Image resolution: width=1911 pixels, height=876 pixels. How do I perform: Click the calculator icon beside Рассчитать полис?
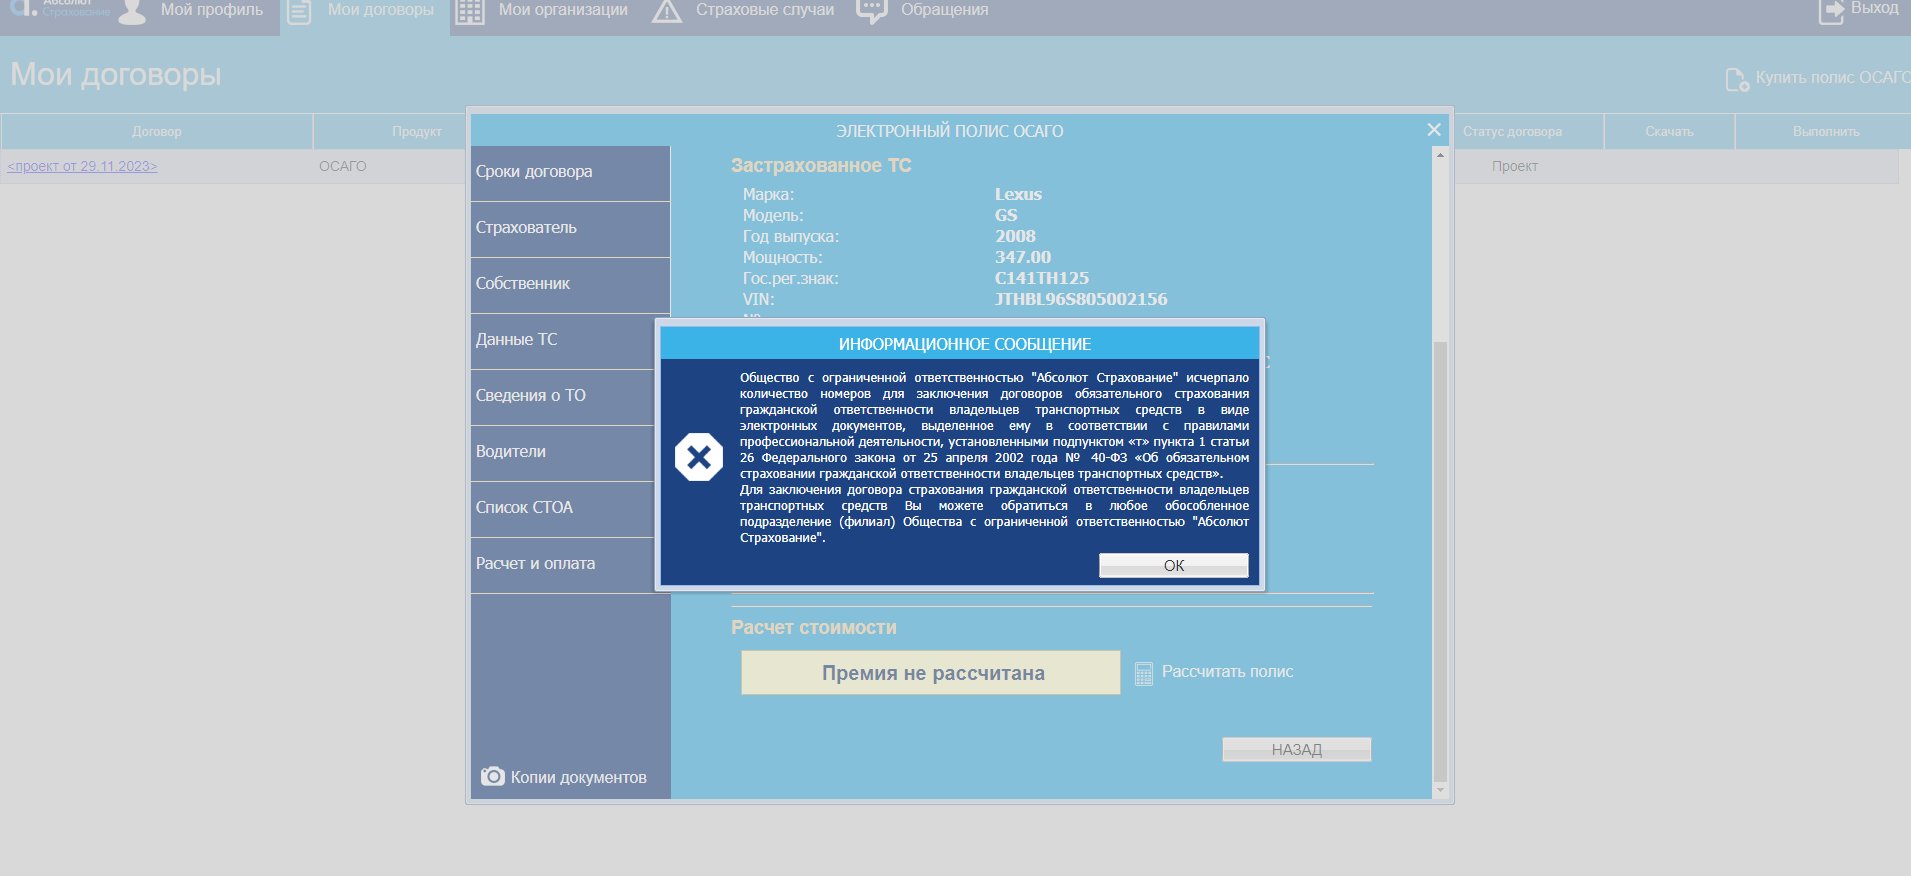[1144, 674]
